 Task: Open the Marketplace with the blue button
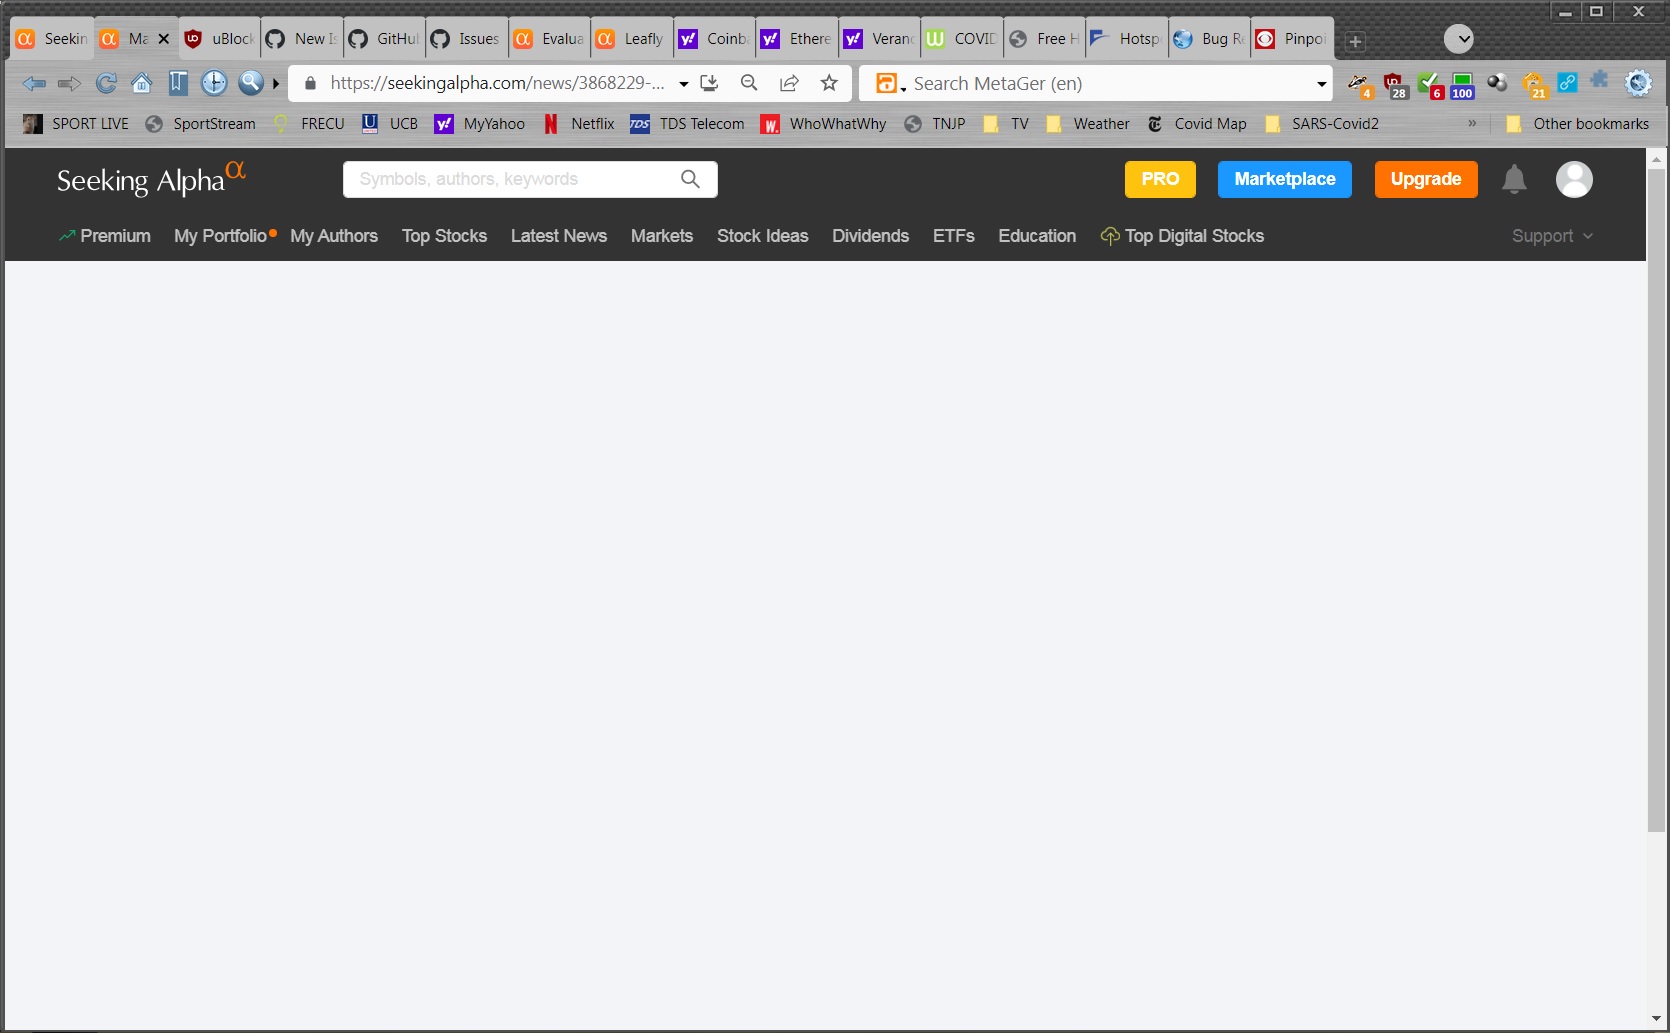[1284, 179]
